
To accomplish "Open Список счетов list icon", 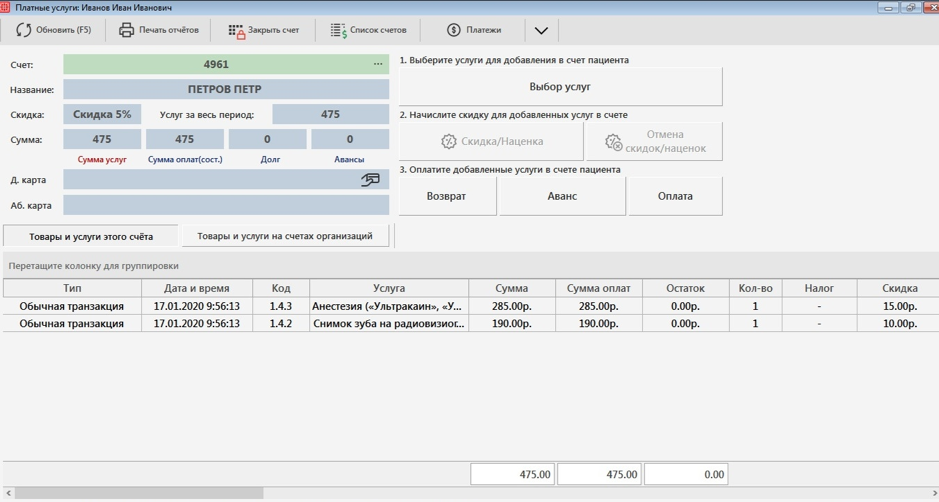I will (338, 31).
